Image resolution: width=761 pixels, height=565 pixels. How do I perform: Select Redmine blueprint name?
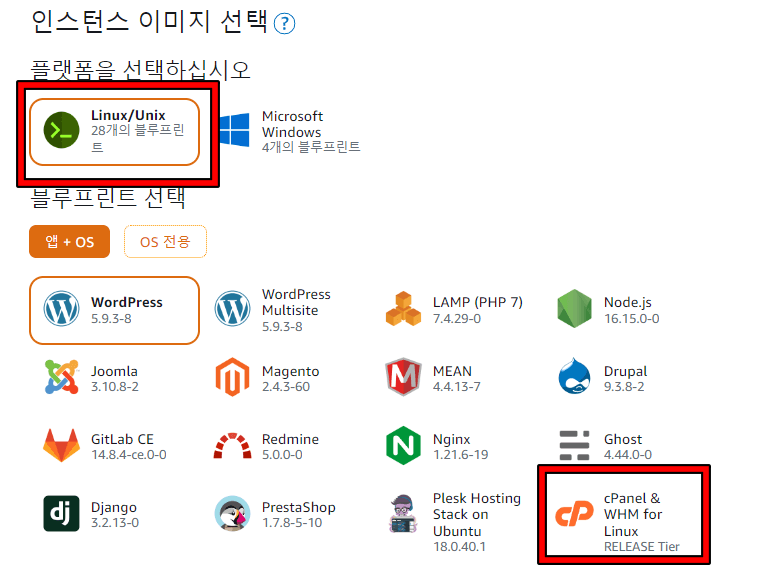(x=290, y=439)
